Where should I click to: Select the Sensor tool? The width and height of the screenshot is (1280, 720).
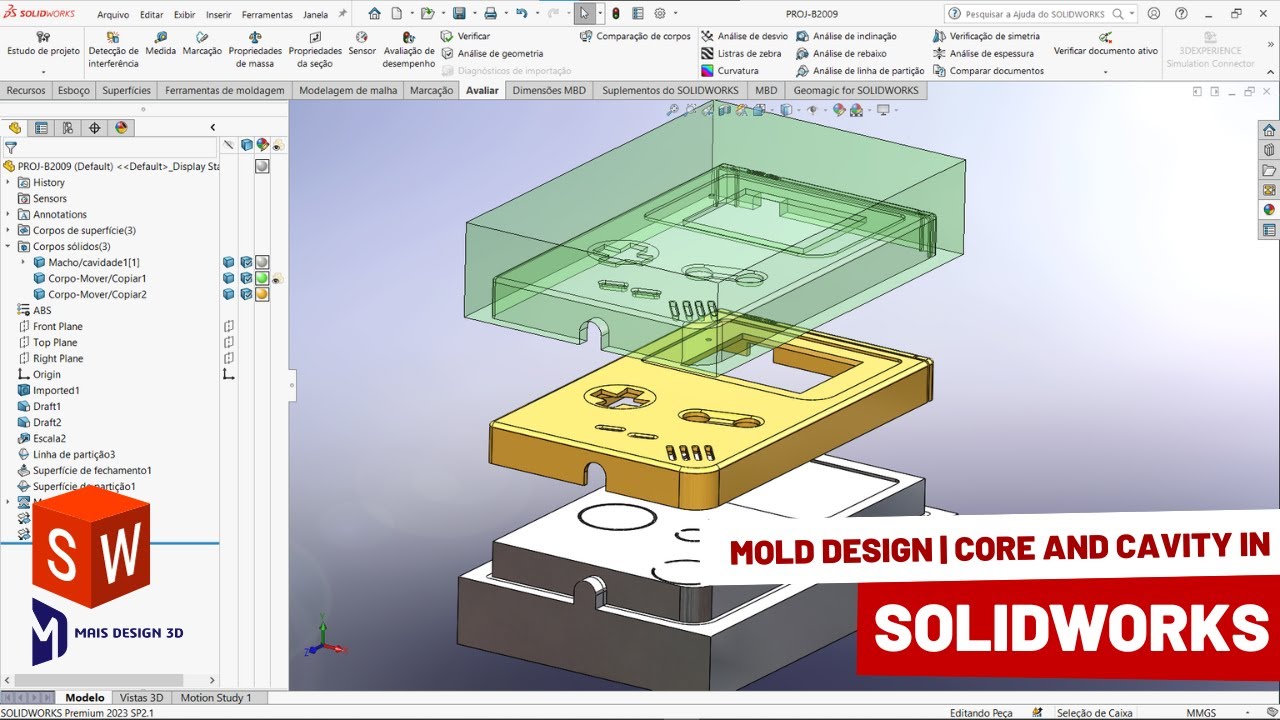pyautogui.click(x=362, y=43)
